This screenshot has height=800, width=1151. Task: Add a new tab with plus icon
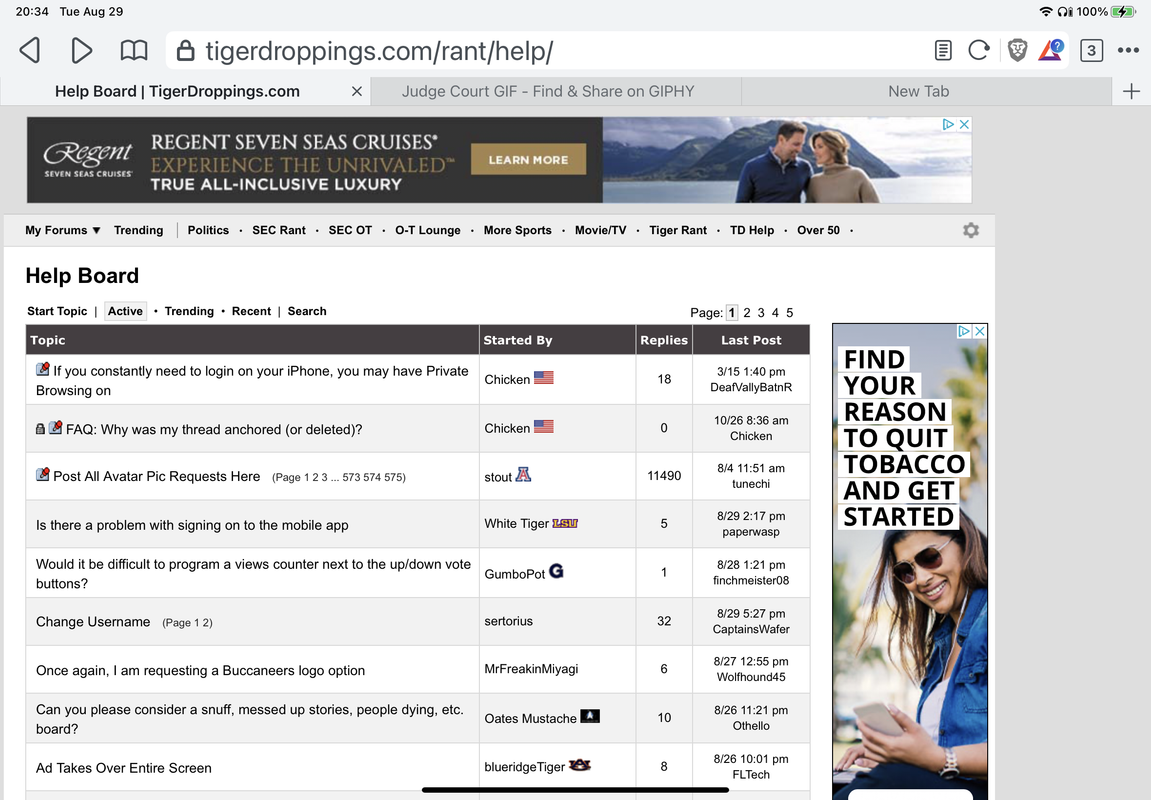pos(1131,91)
